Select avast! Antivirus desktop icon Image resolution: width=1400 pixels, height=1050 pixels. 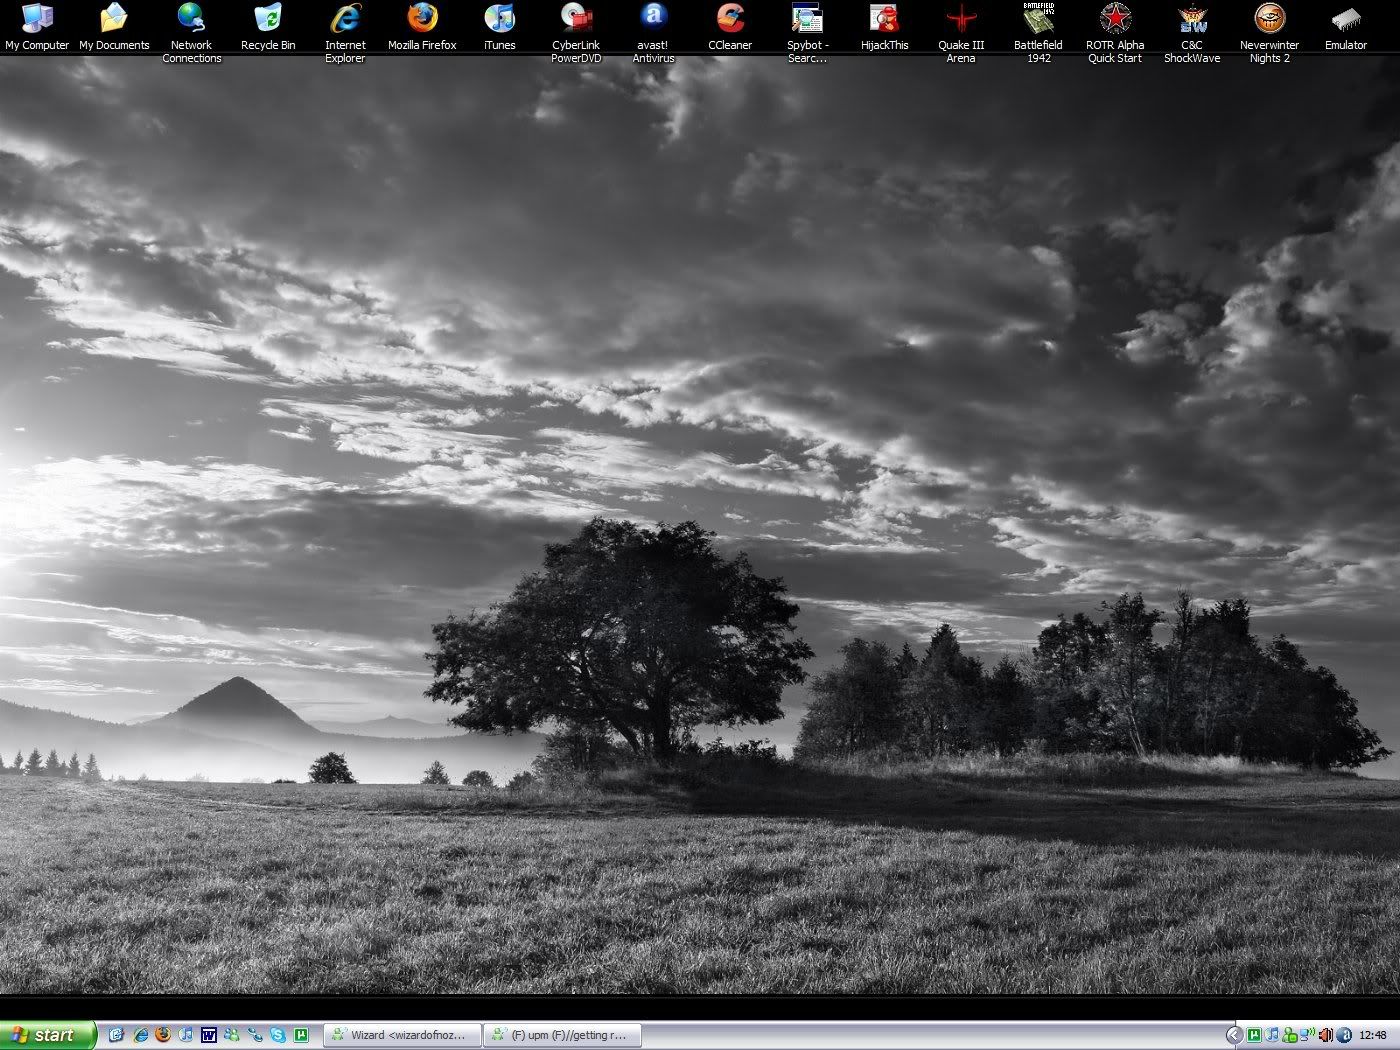(653, 33)
